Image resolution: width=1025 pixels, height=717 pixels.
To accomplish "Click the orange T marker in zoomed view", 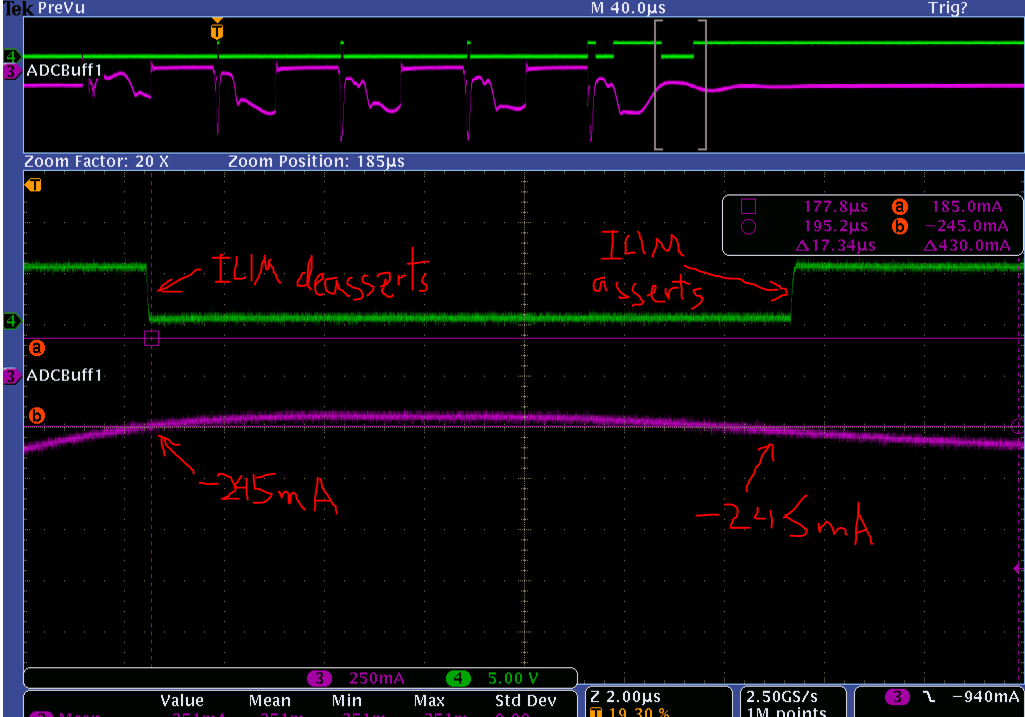I will click(33, 185).
